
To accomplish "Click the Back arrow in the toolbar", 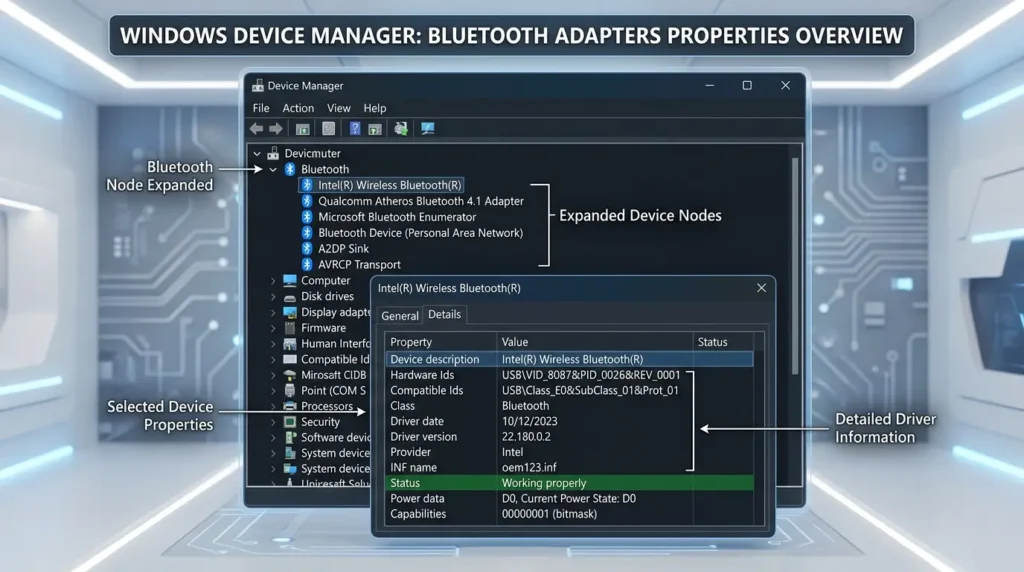I will (257, 129).
